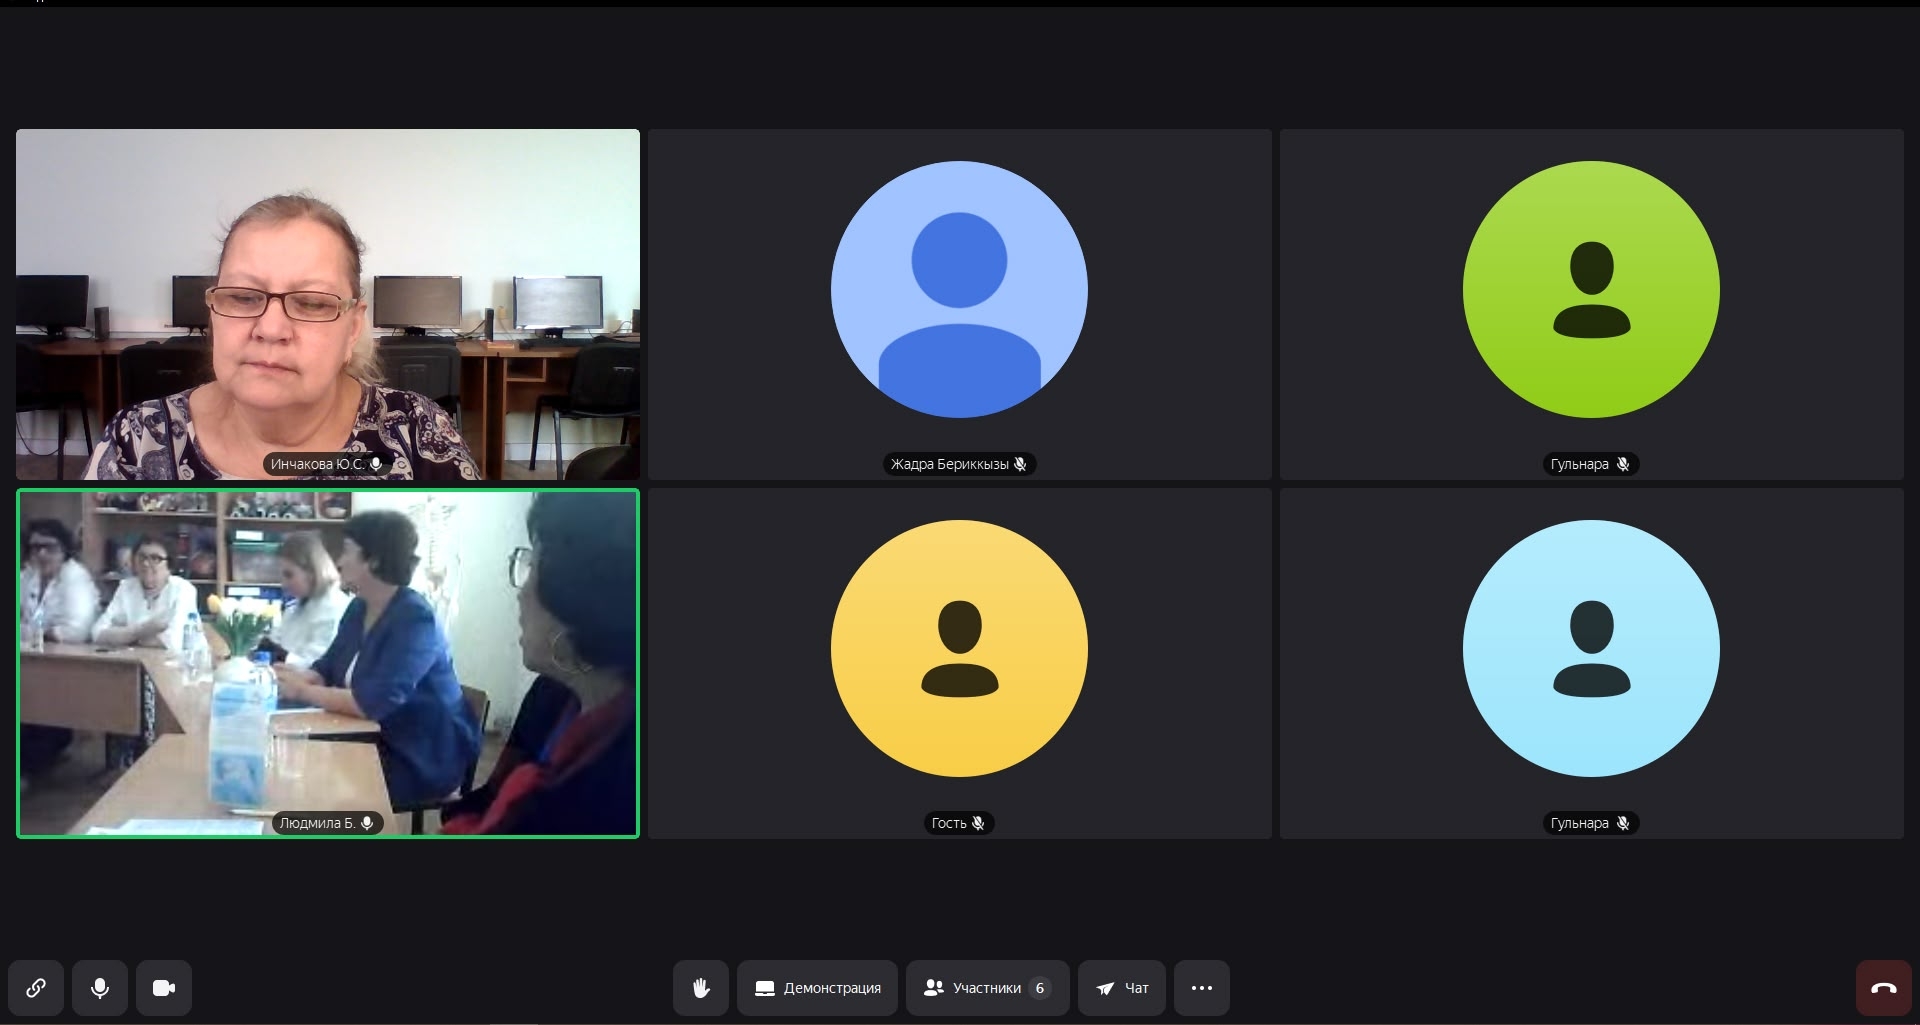Start screen sharing with Демонстрация
The image size is (1920, 1025).
818,988
